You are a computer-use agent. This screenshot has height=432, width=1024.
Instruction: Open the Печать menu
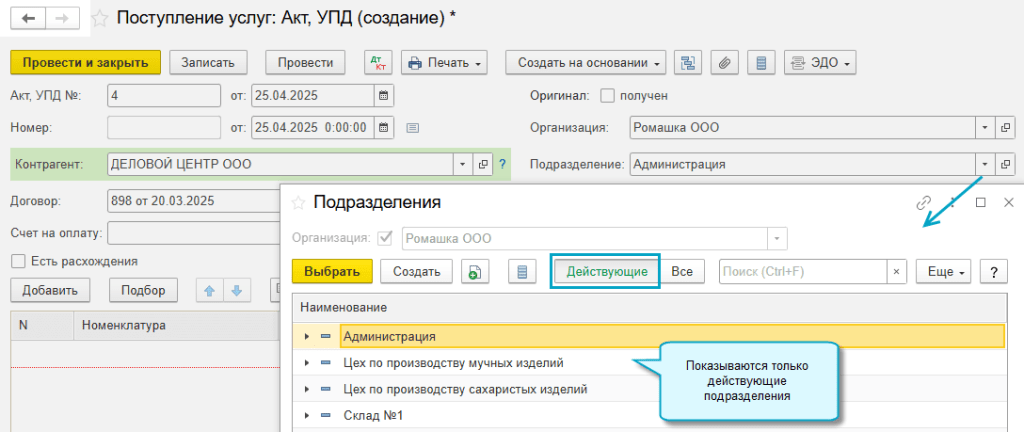pos(444,63)
